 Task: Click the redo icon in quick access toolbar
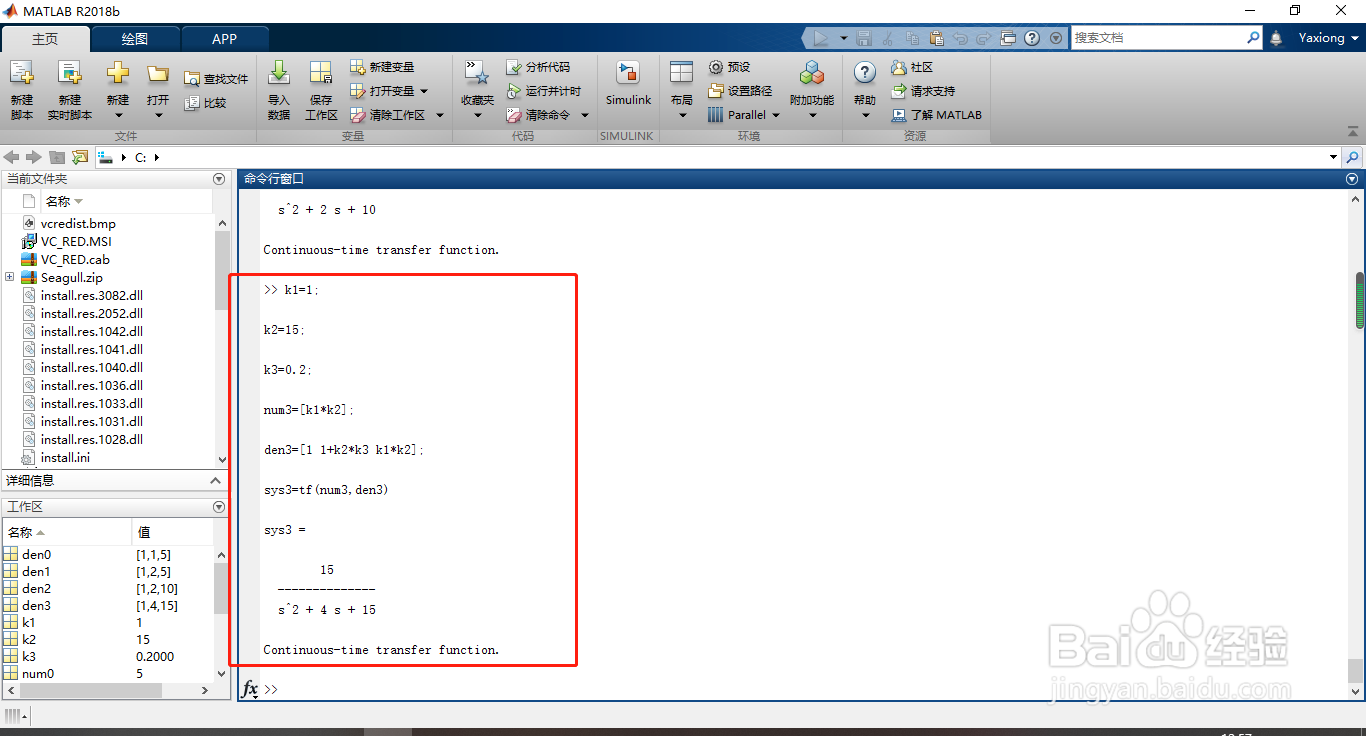tap(983, 38)
